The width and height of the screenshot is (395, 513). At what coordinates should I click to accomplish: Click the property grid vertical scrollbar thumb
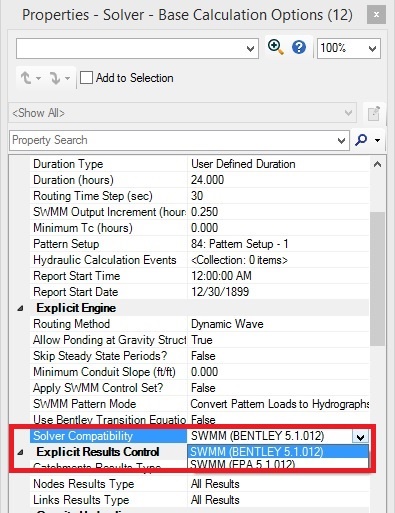[x=377, y=279]
